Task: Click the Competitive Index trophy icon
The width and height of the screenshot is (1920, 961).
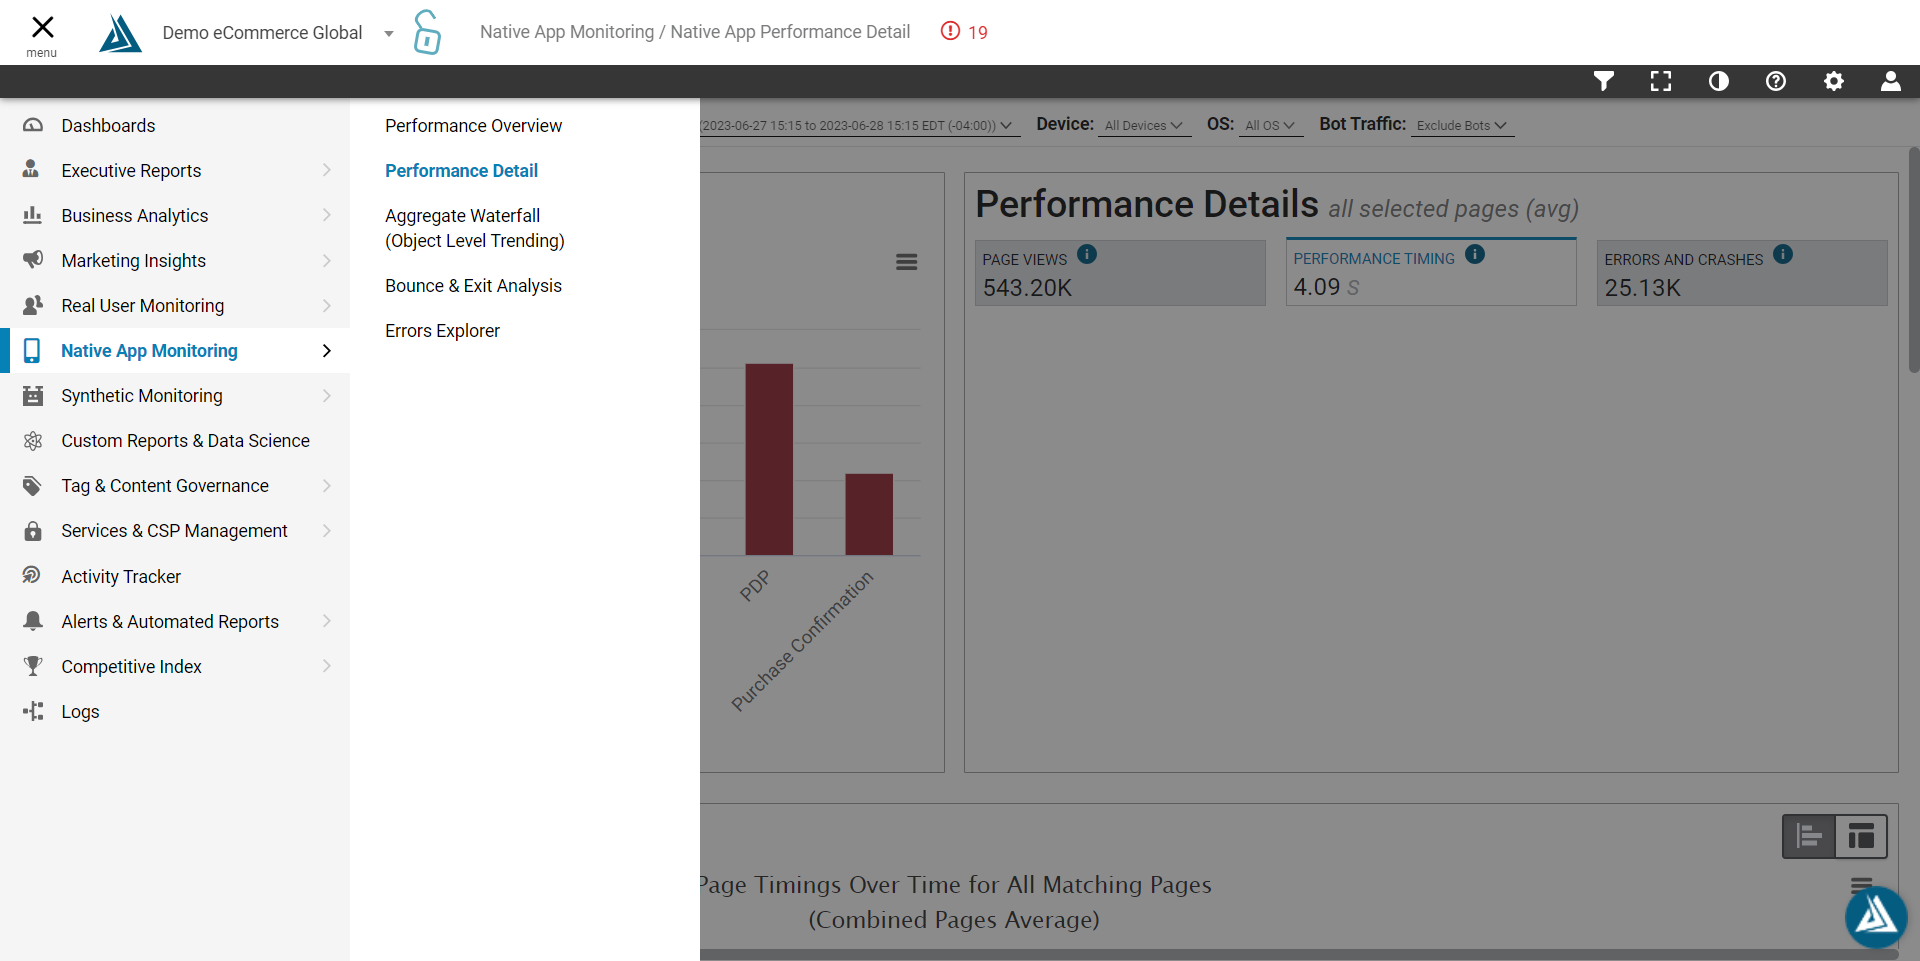Action: [33, 666]
